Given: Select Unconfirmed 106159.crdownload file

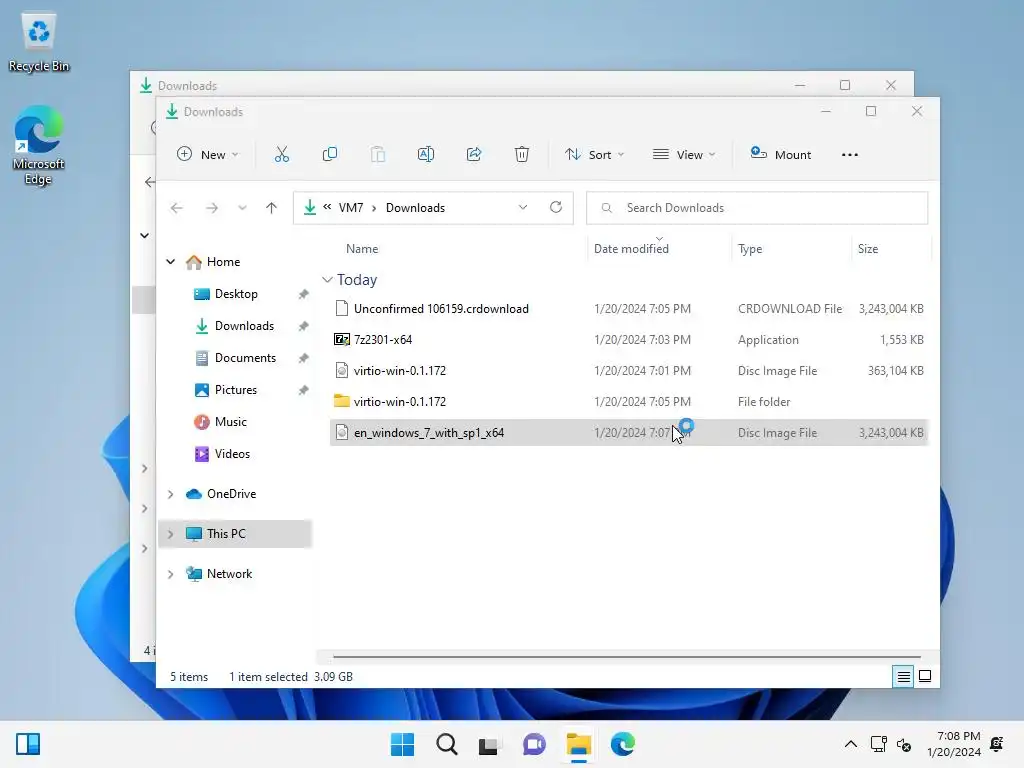Looking at the screenshot, I should (x=629, y=309).
